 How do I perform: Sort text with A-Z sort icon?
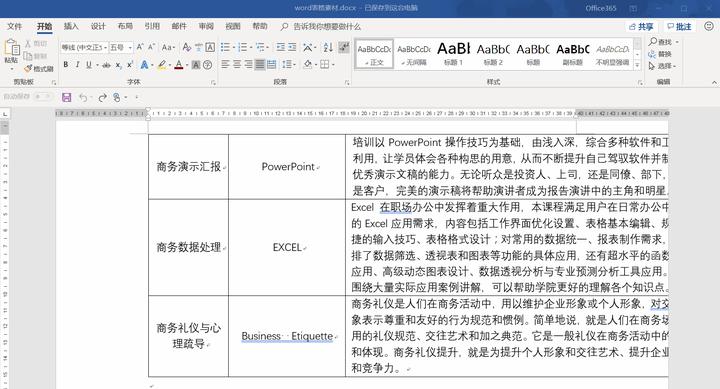328,47
